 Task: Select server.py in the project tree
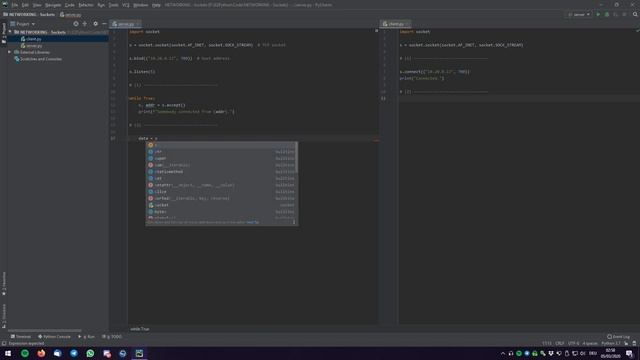click(34, 46)
